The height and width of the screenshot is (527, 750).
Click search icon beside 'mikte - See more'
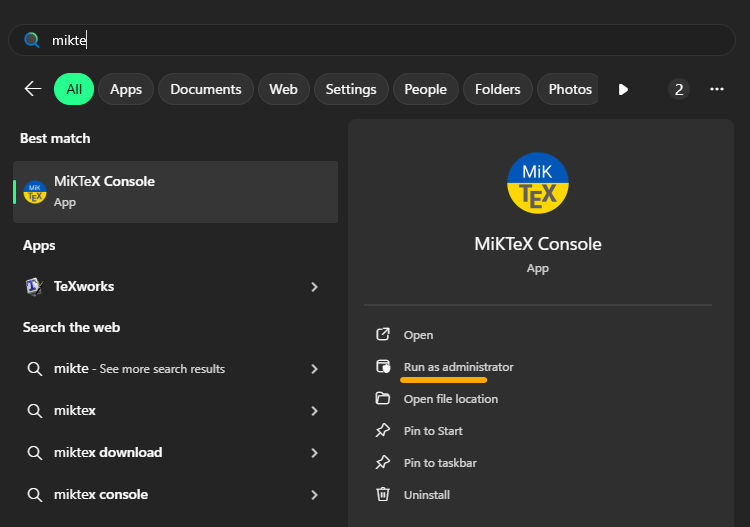[x=34, y=369]
